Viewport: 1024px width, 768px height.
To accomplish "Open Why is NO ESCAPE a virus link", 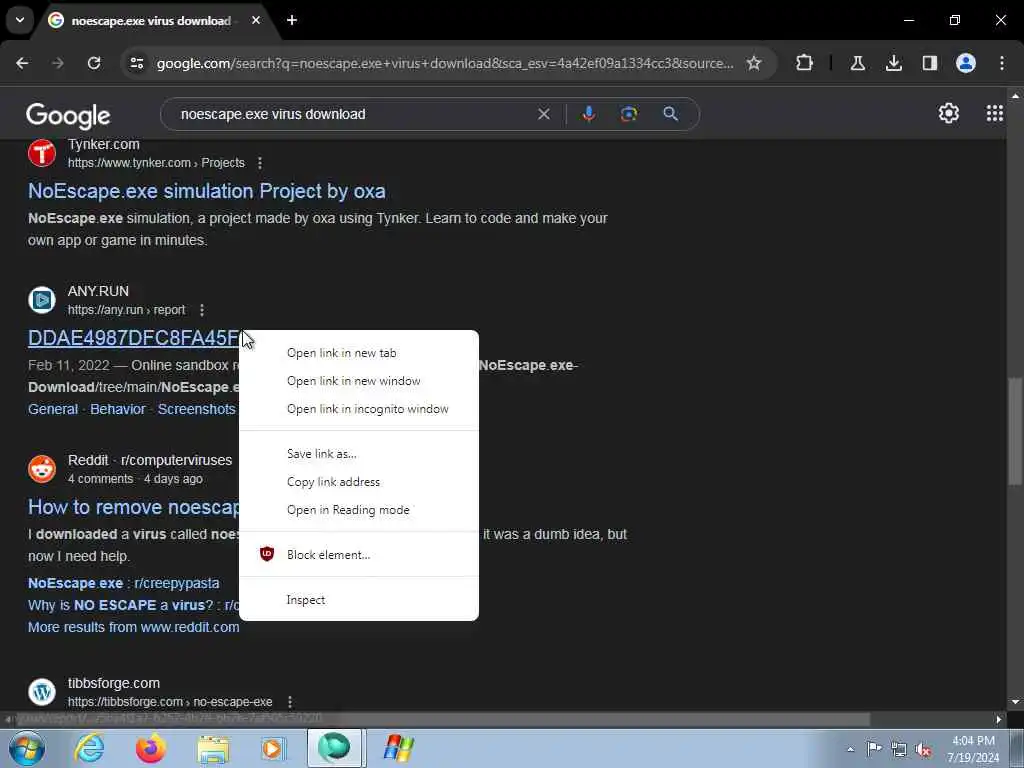I will coord(133,605).
